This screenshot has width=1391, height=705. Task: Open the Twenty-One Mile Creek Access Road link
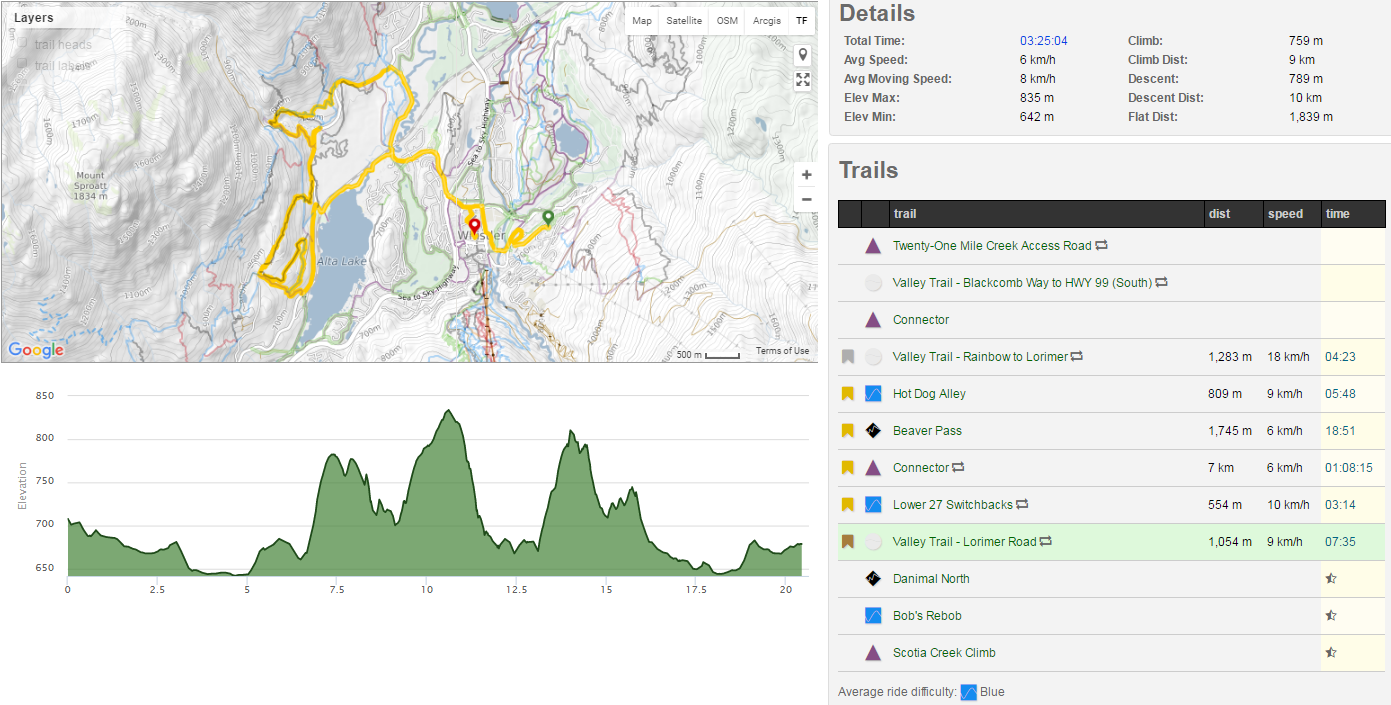click(991, 246)
